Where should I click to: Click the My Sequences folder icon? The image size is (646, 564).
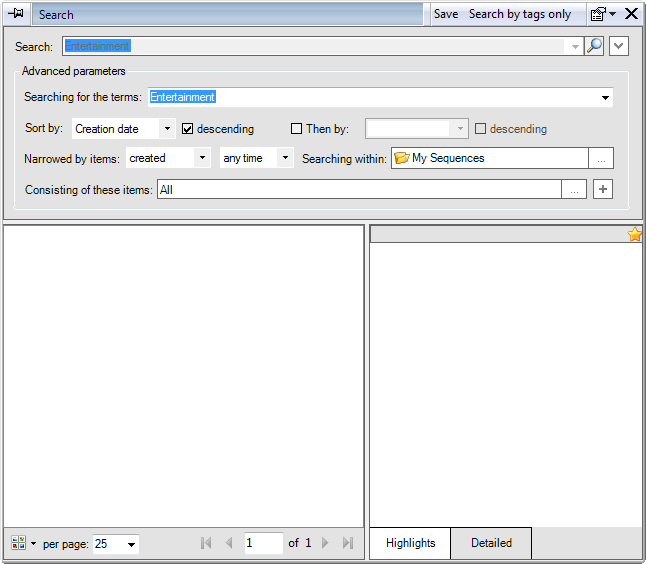click(401, 158)
